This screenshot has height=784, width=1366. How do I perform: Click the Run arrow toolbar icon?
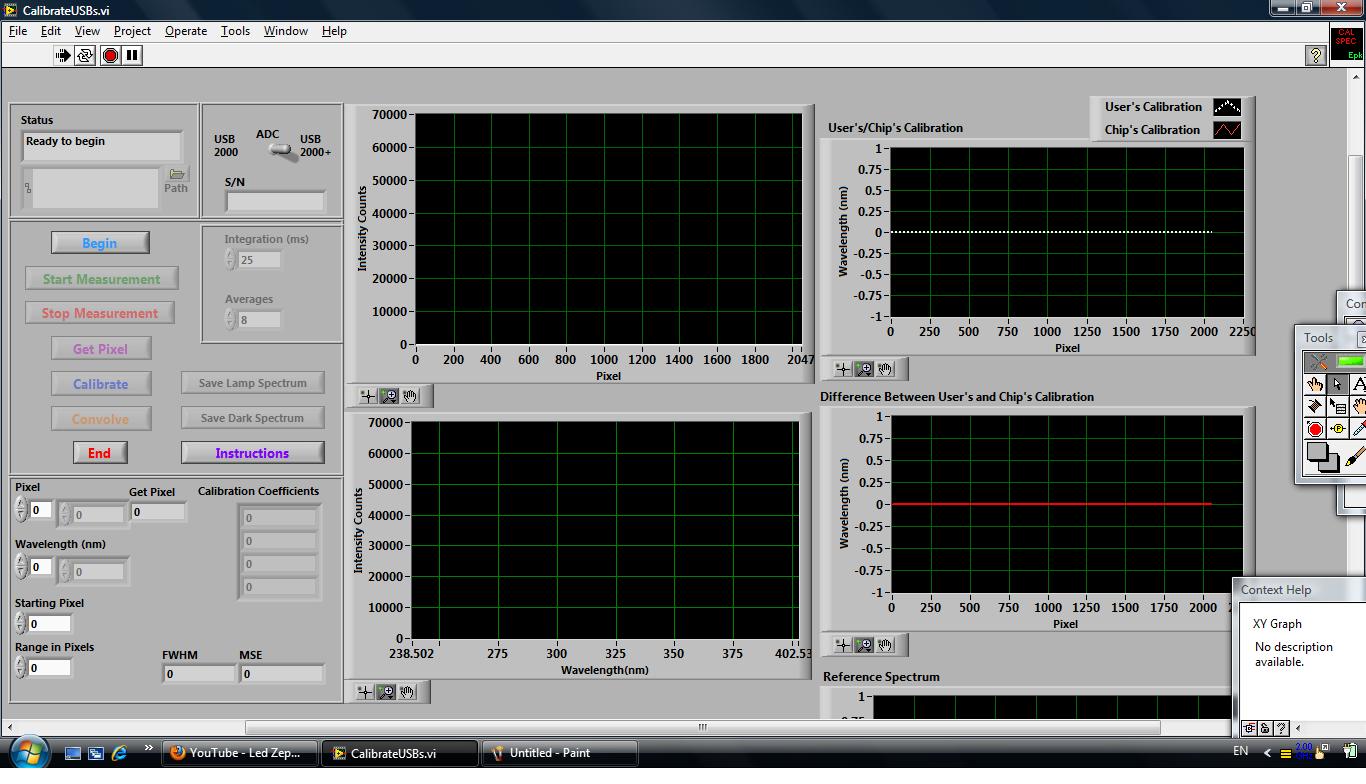point(64,56)
